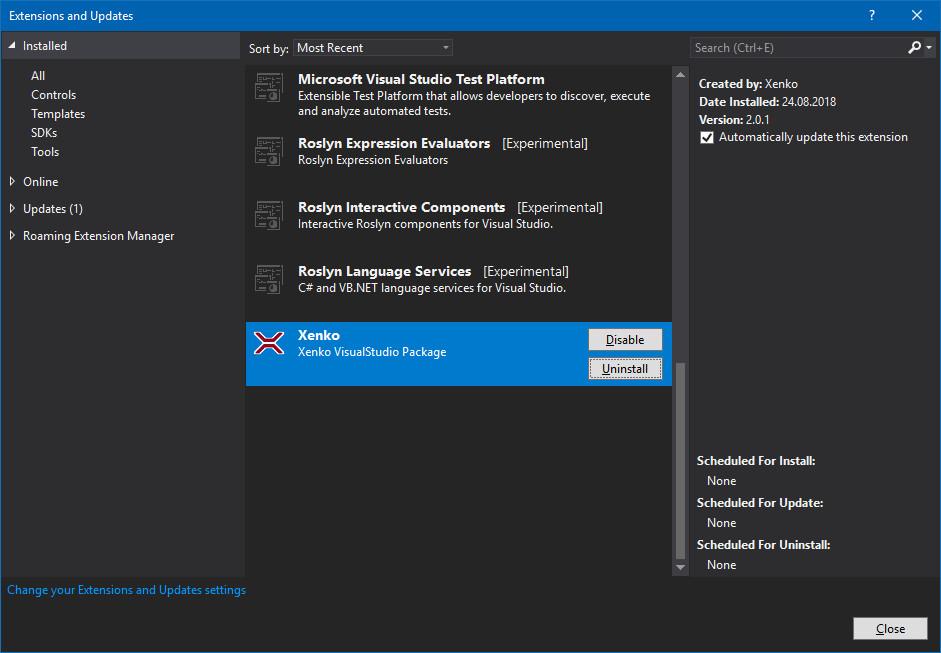Viewport: 941px width, 653px height.
Task: Toggle Automatically update this extension checkbox
Action: click(x=707, y=137)
